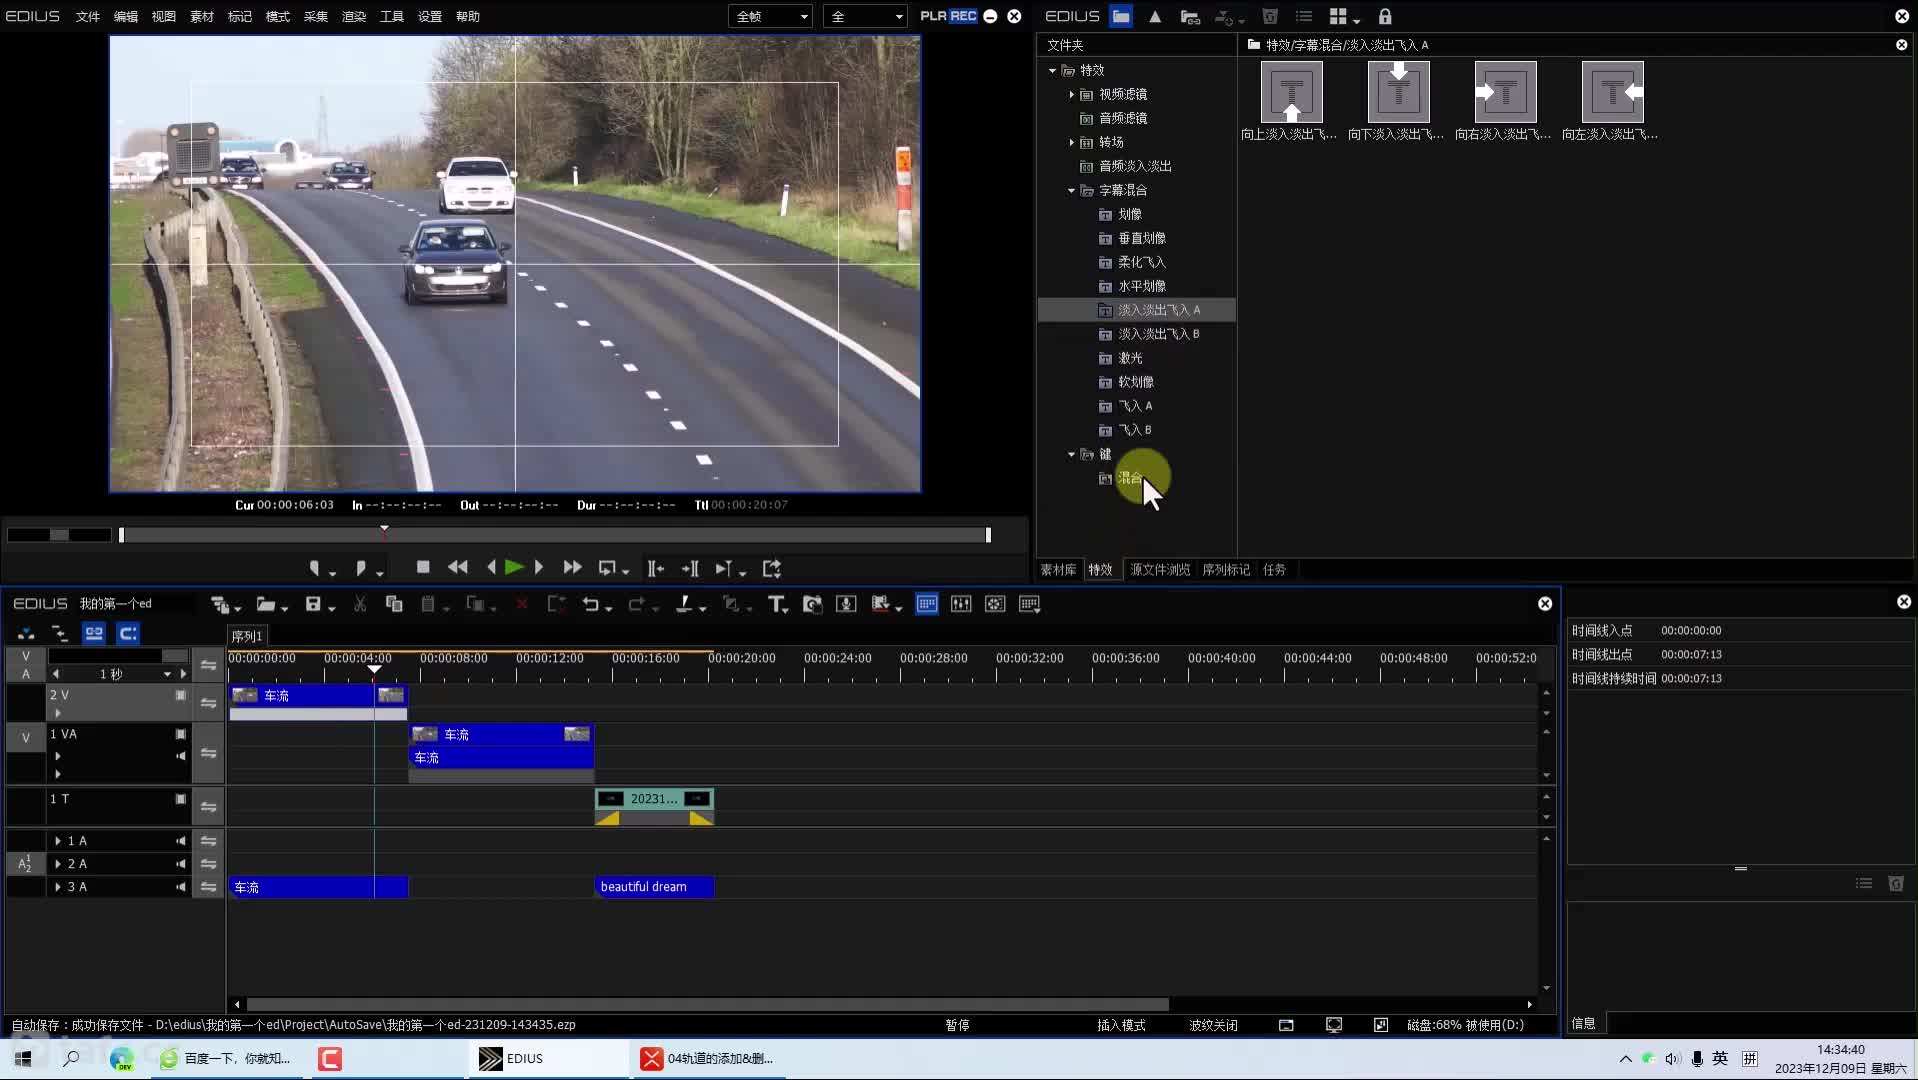The image size is (1918, 1080).
Task: Click the Stop playback button
Action: (x=423, y=567)
